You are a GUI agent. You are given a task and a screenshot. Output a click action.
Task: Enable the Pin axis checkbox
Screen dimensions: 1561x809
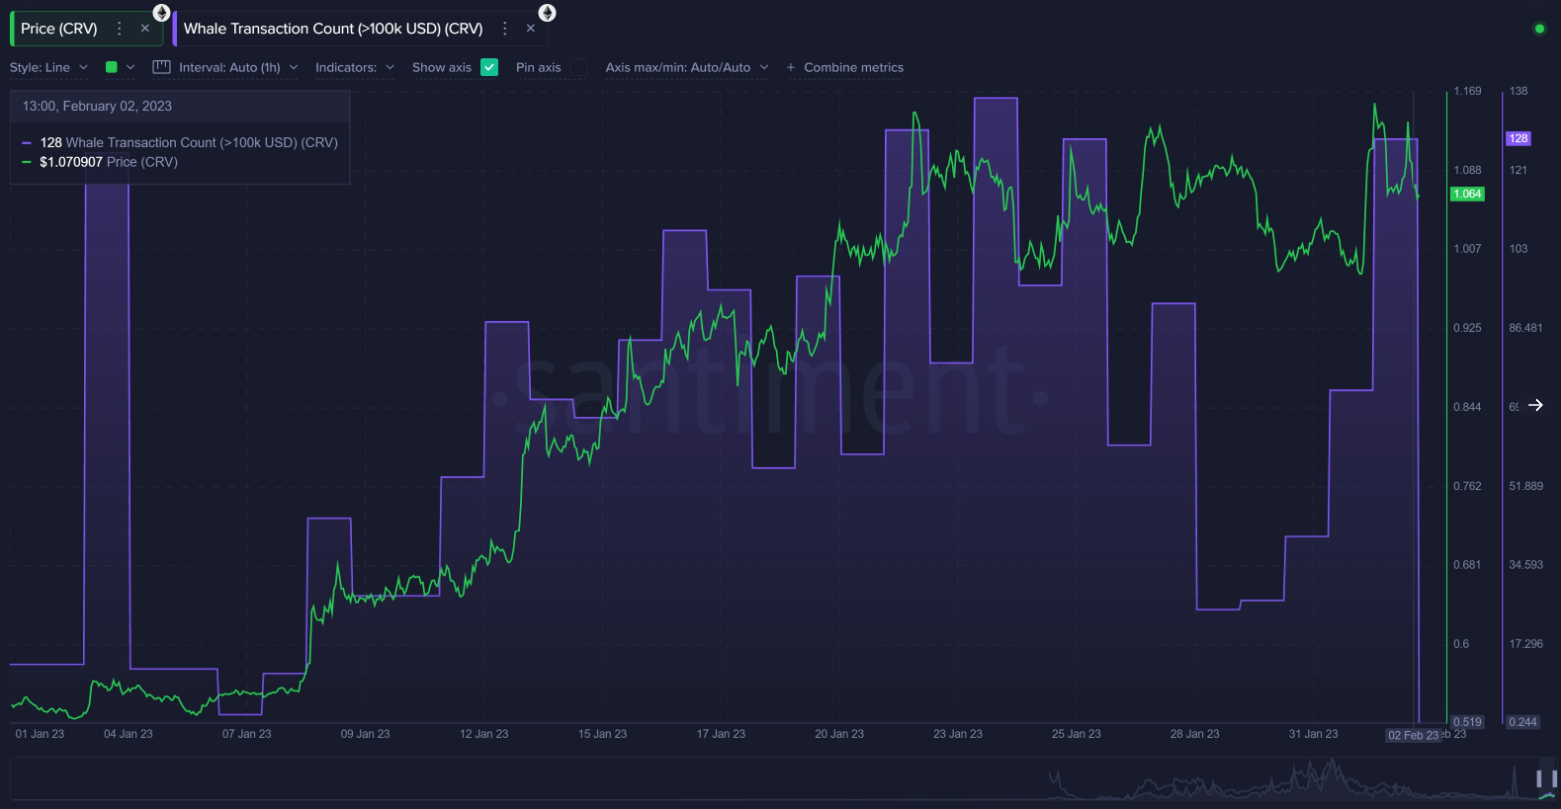(x=578, y=67)
